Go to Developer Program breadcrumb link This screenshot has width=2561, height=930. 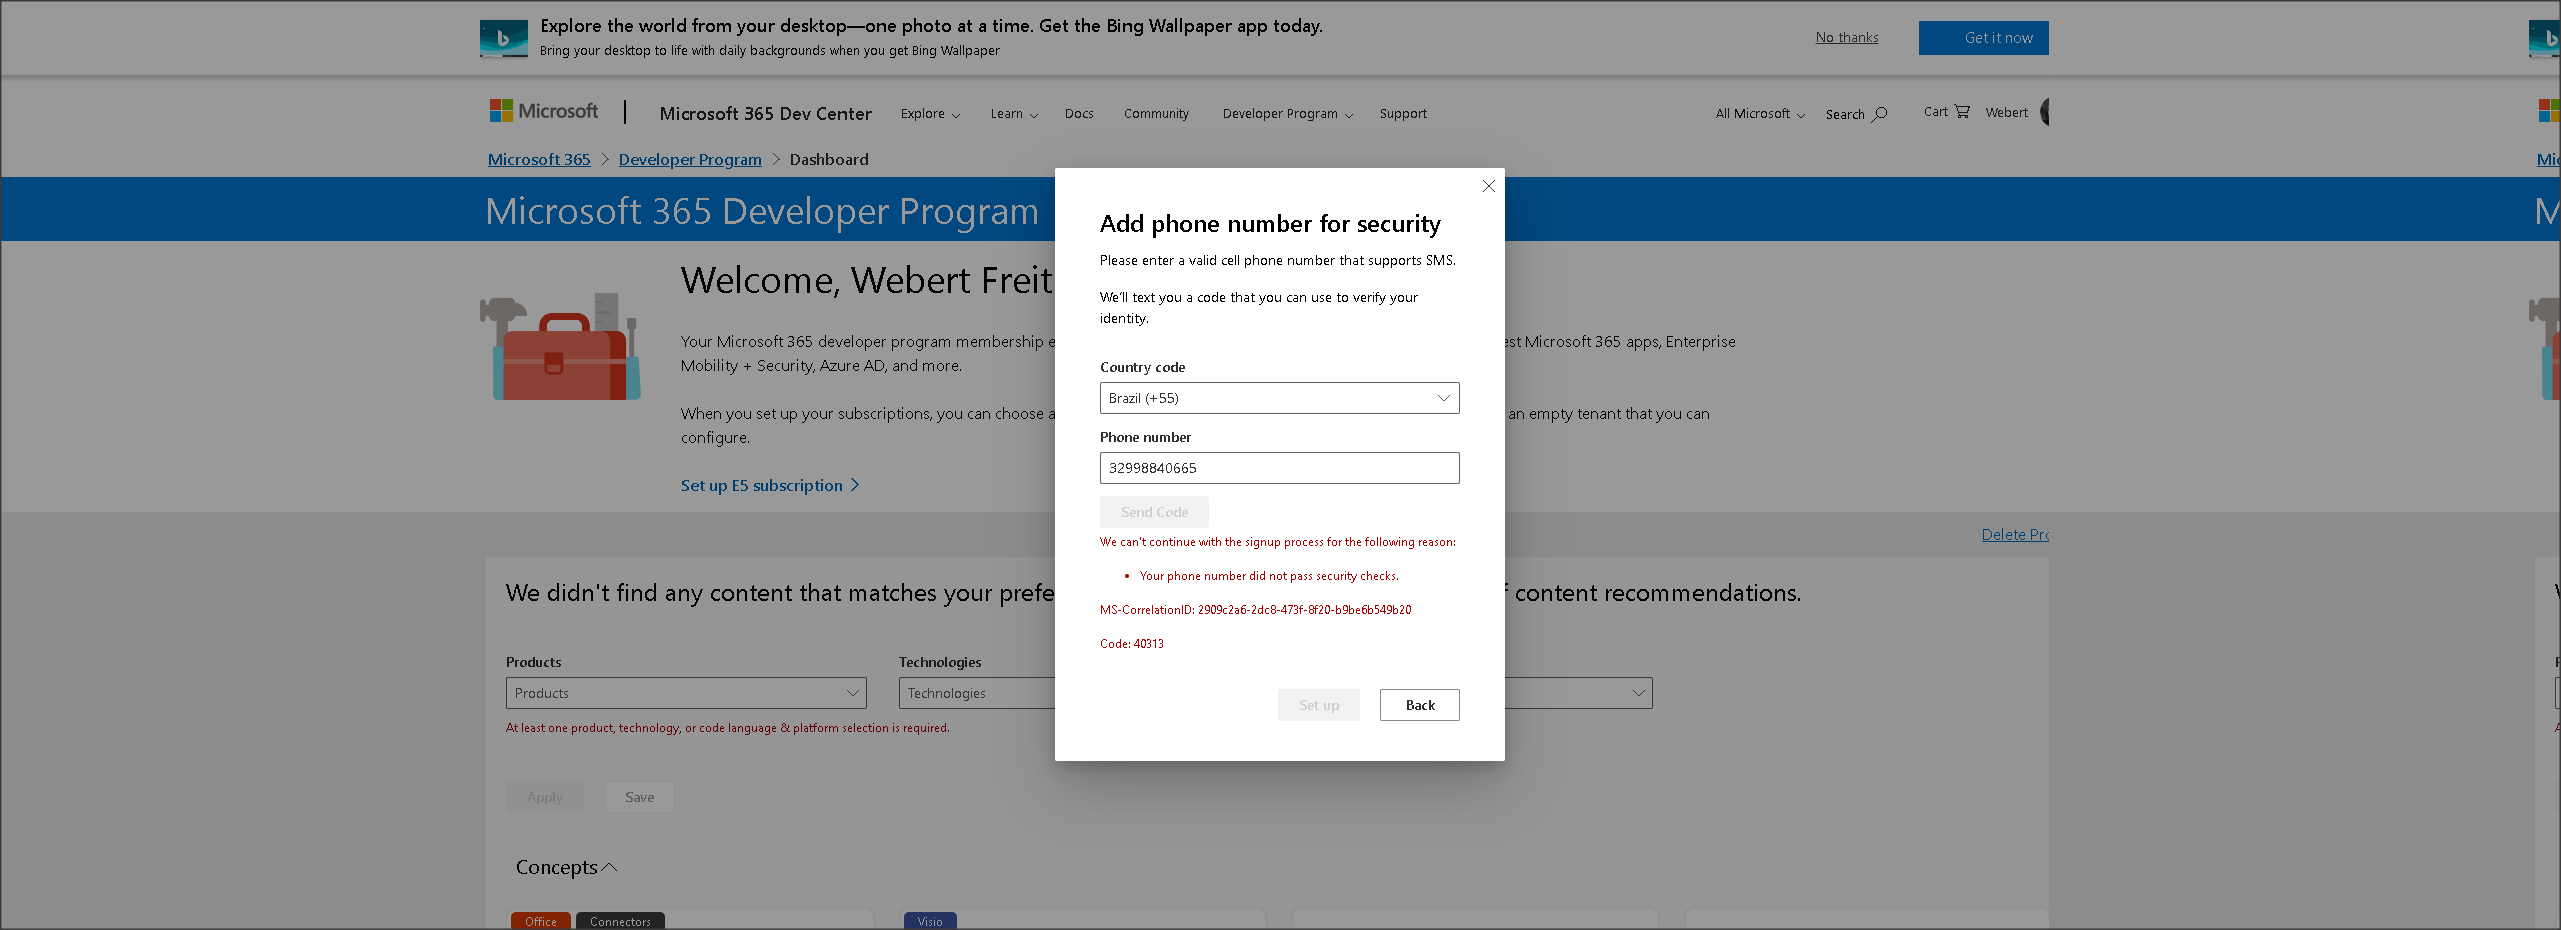(690, 159)
